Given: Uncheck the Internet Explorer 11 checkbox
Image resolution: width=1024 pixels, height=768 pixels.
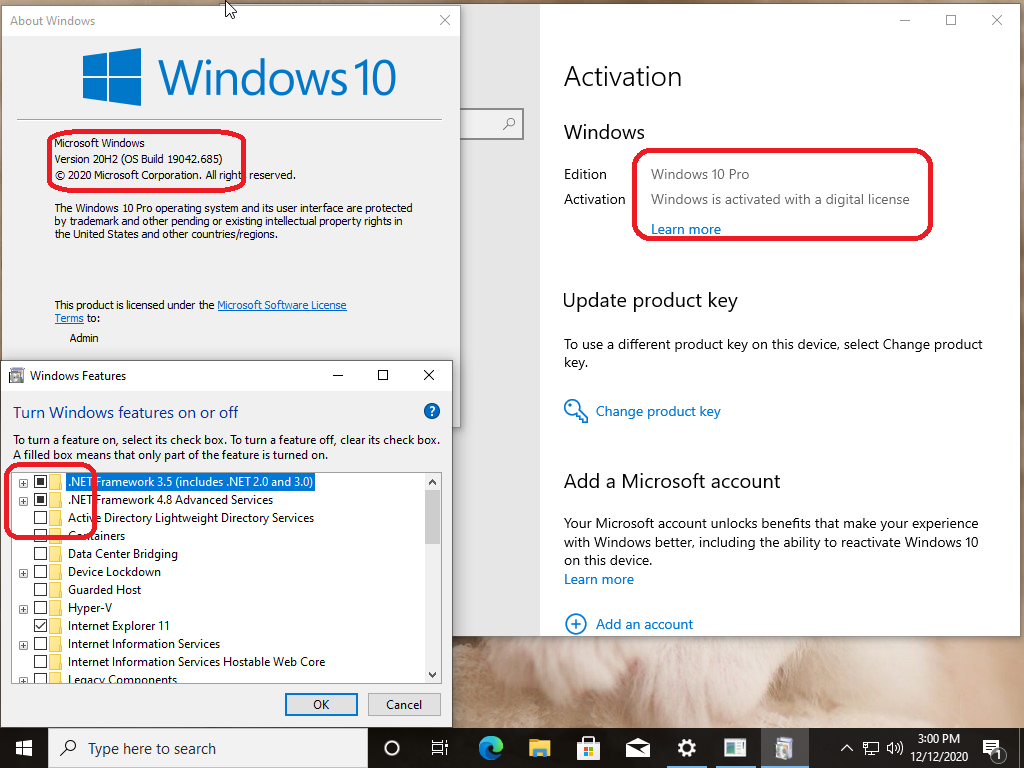Looking at the screenshot, I should pyautogui.click(x=40, y=626).
